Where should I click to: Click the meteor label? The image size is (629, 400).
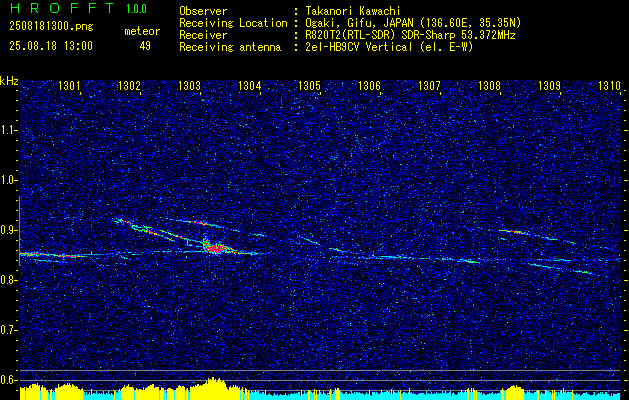[142, 31]
